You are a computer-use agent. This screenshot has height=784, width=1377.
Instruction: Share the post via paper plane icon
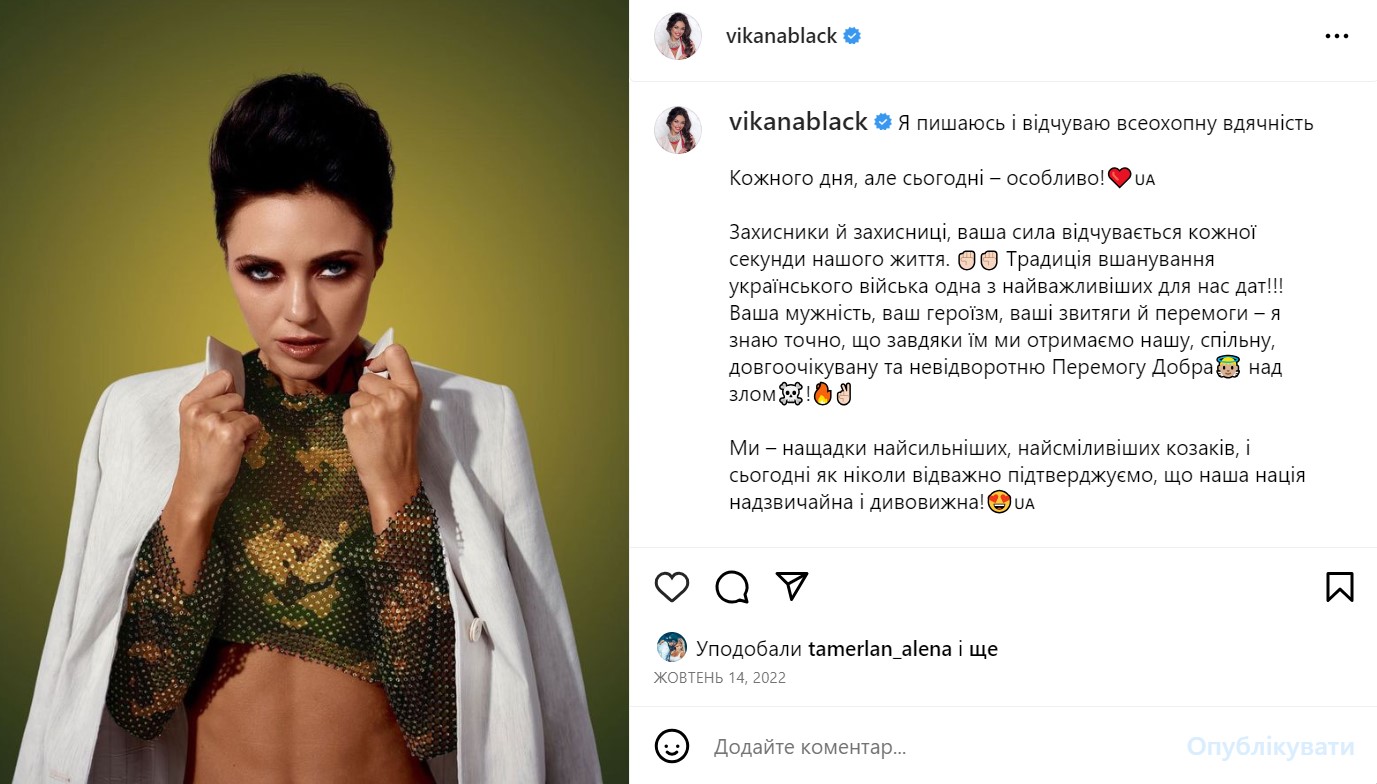792,586
